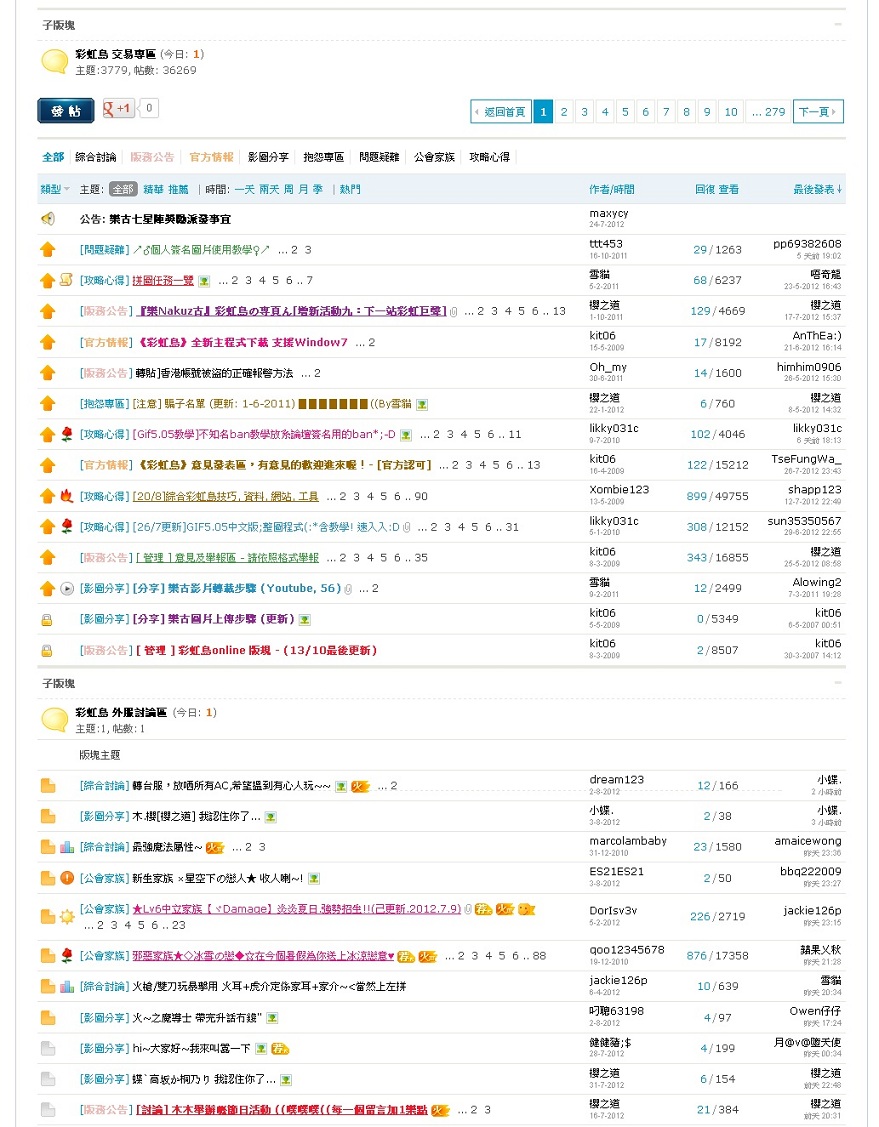
Task: Select the 攻略心得 category tab
Action: tap(489, 157)
